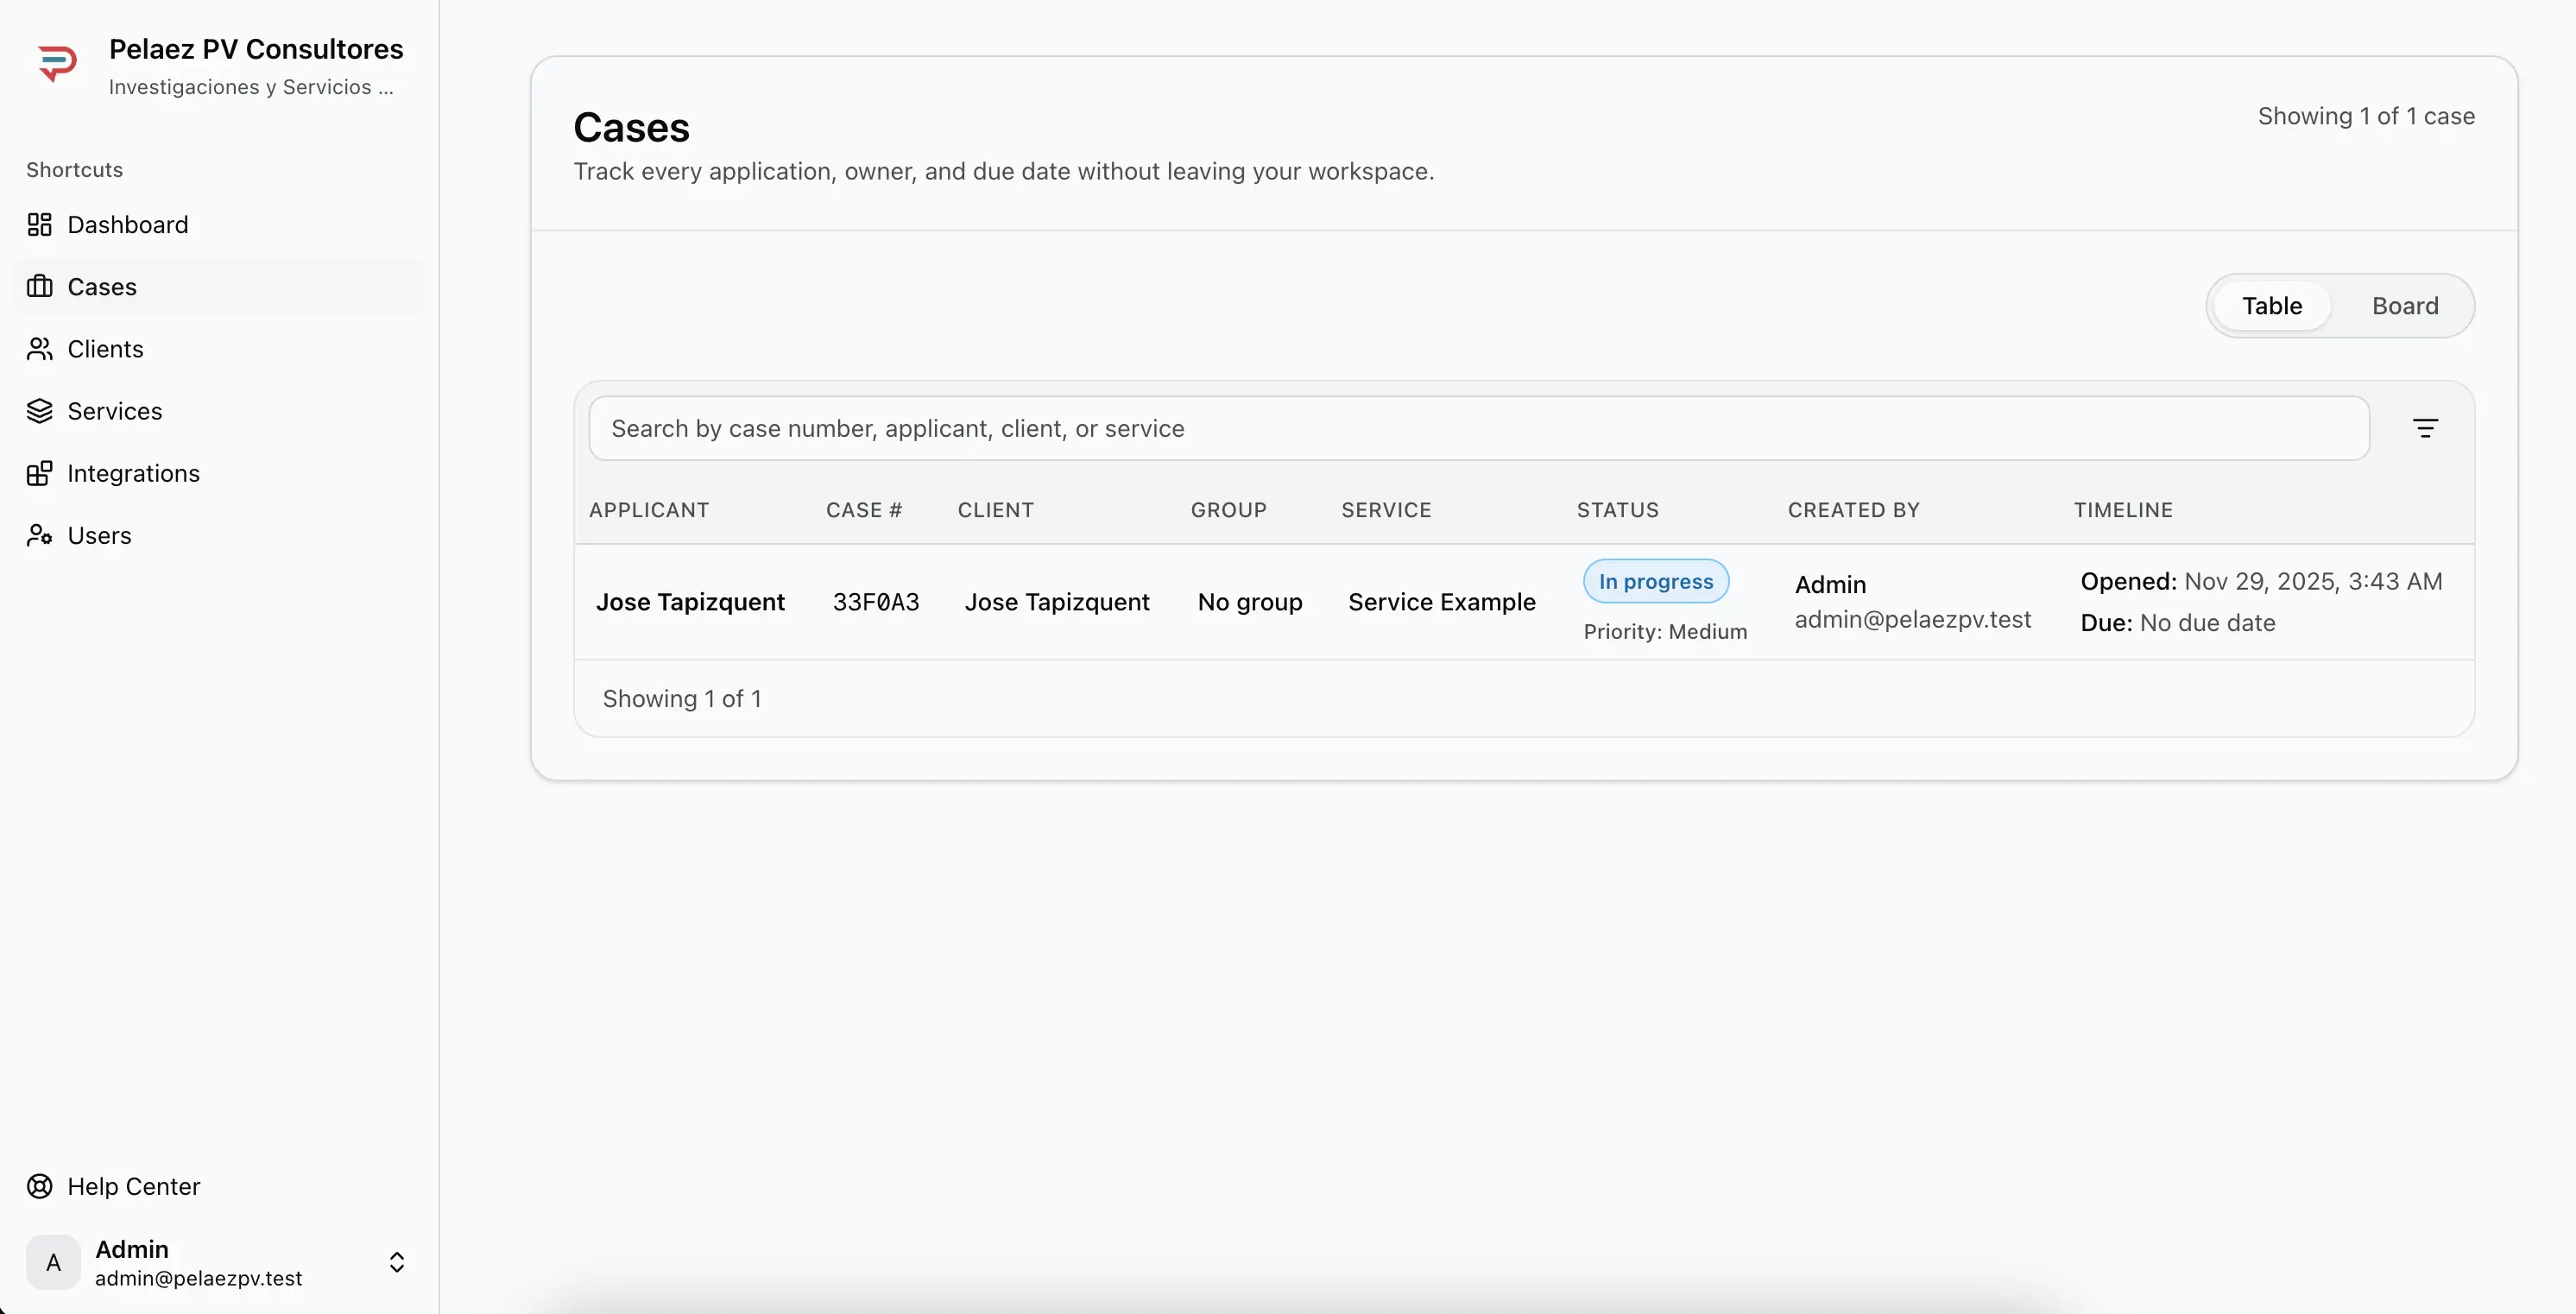Open the Help Center entry
This screenshot has width=2576, height=1314.
click(x=134, y=1186)
